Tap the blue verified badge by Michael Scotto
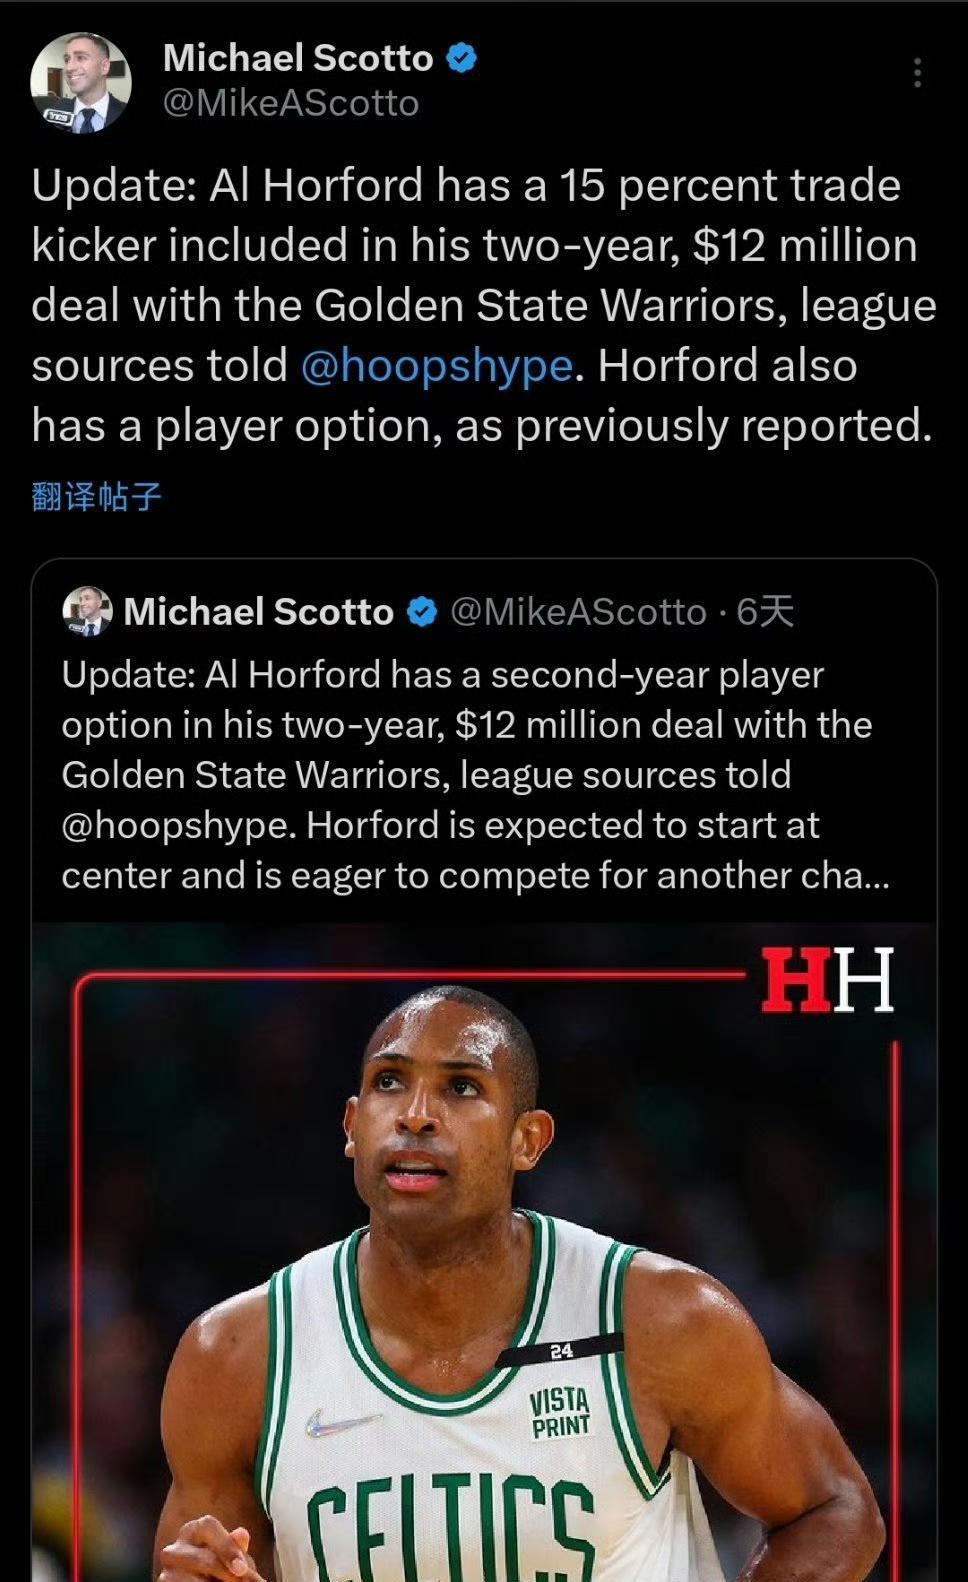Viewport: 968px width, 1582px height. (460, 58)
